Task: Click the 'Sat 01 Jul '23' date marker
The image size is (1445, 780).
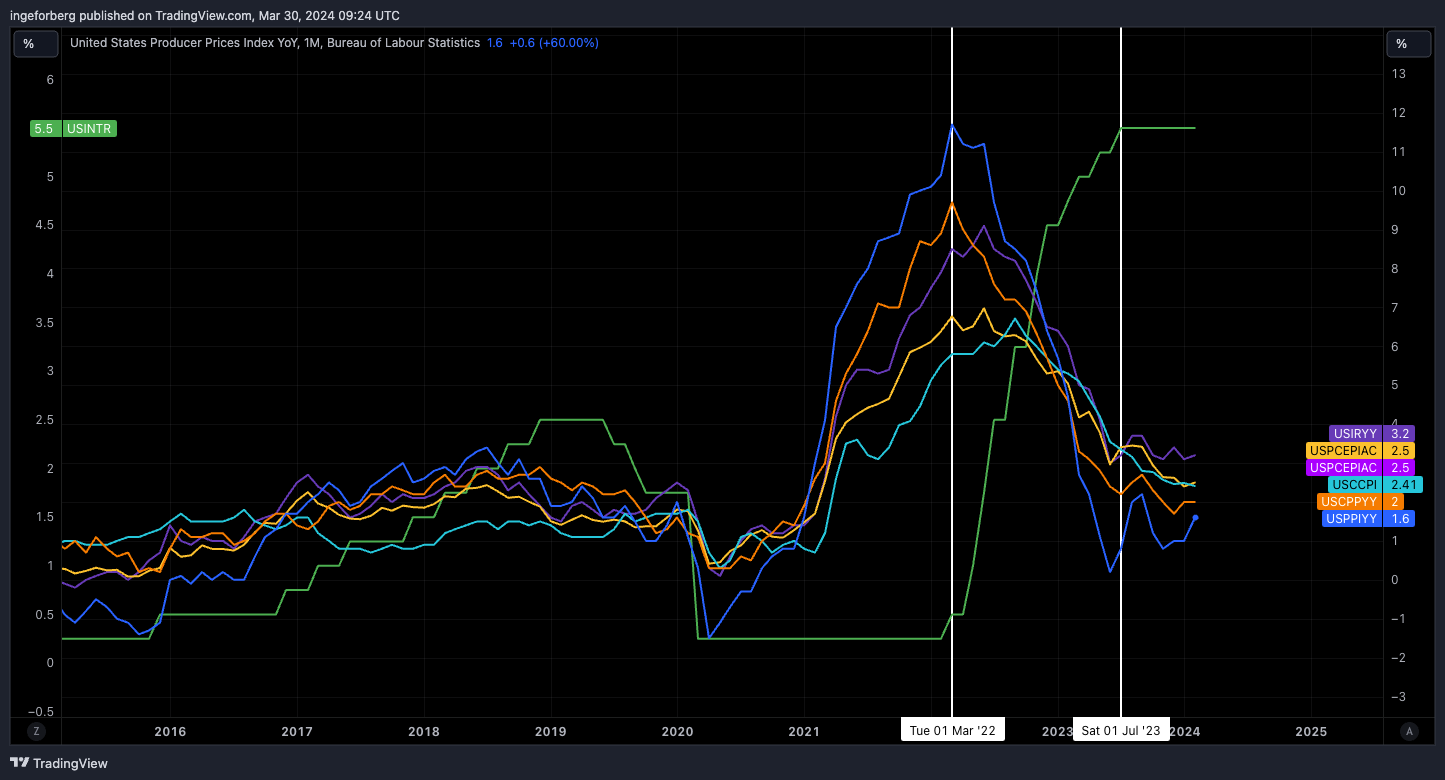Action: coord(1121,730)
